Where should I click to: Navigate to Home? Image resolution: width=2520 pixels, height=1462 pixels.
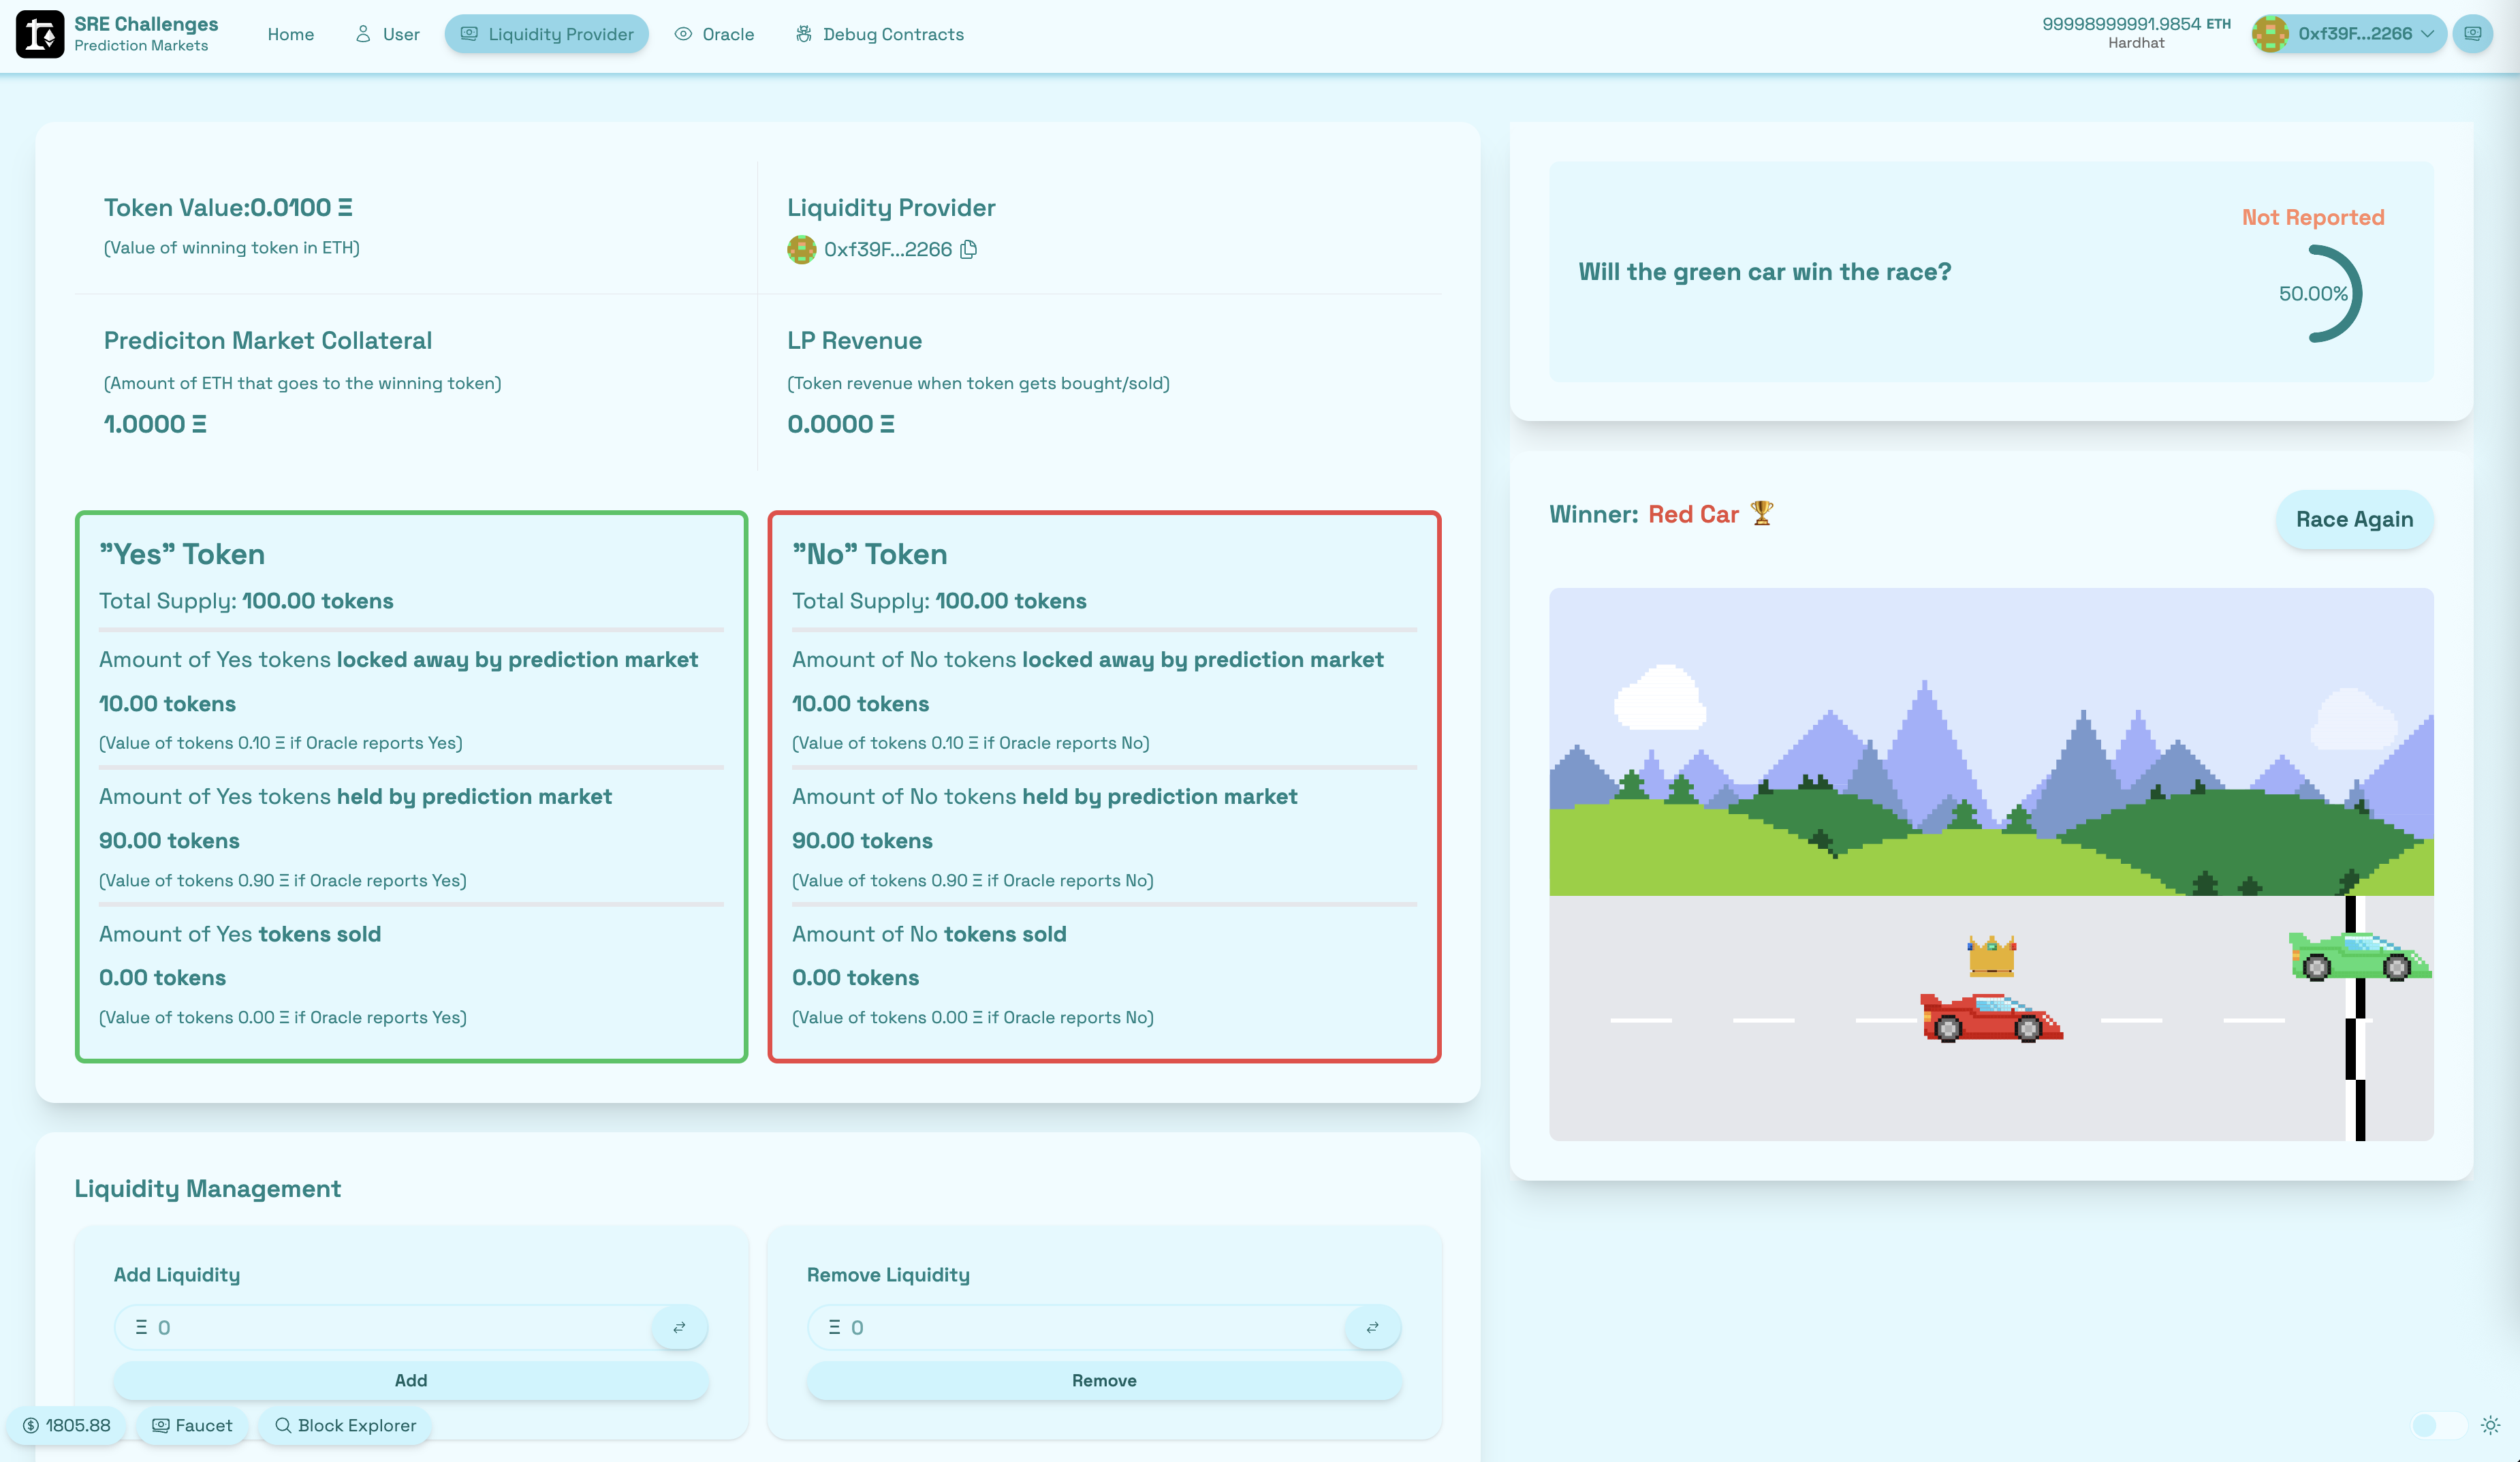291,34
